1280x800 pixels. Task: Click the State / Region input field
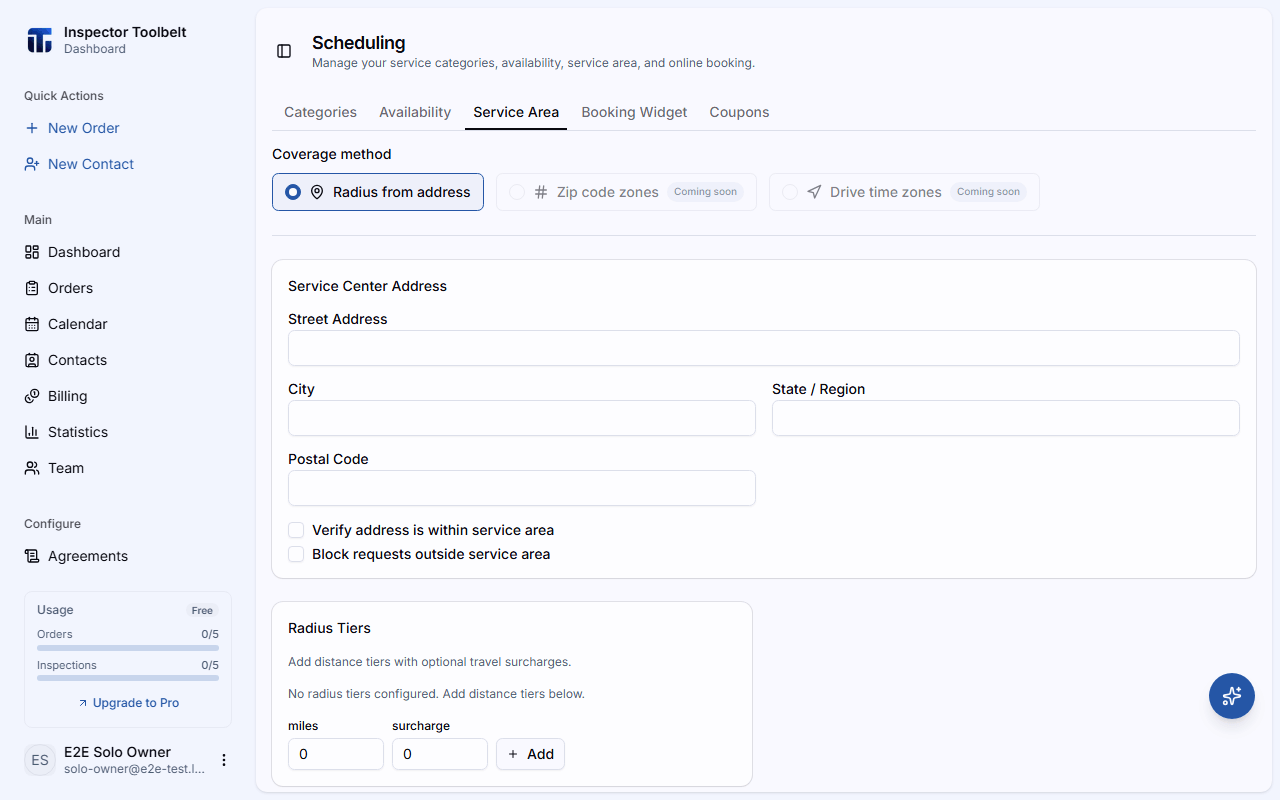tap(1006, 418)
